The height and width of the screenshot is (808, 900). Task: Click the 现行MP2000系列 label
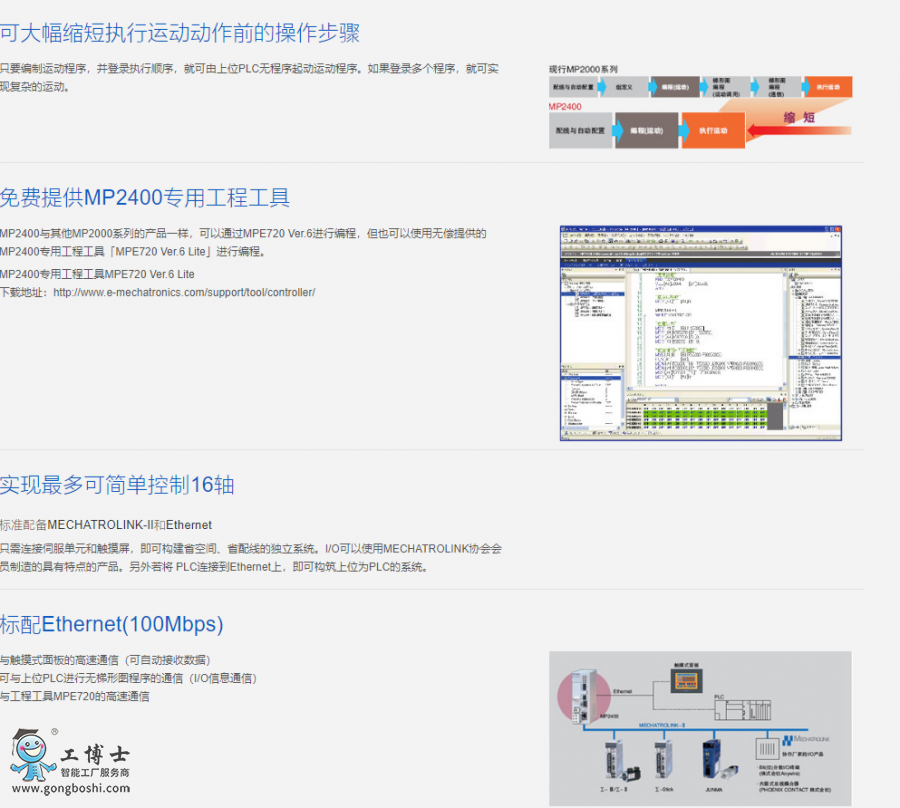coord(583,69)
